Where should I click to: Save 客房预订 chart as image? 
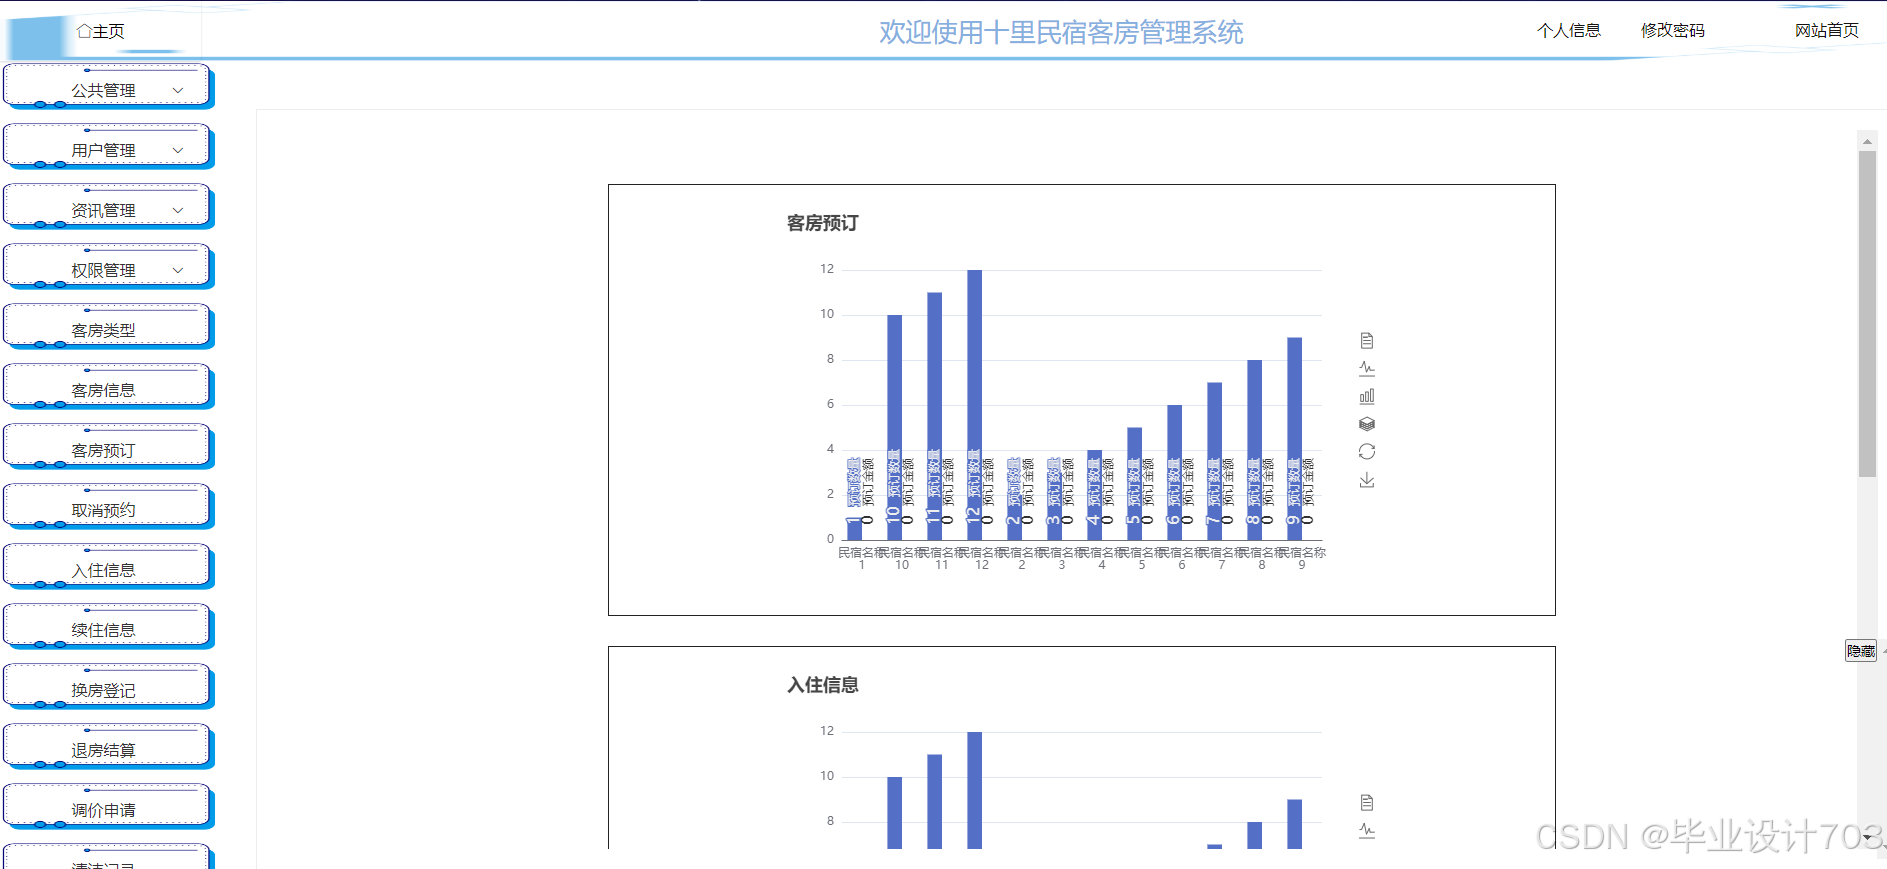(x=1367, y=480)
